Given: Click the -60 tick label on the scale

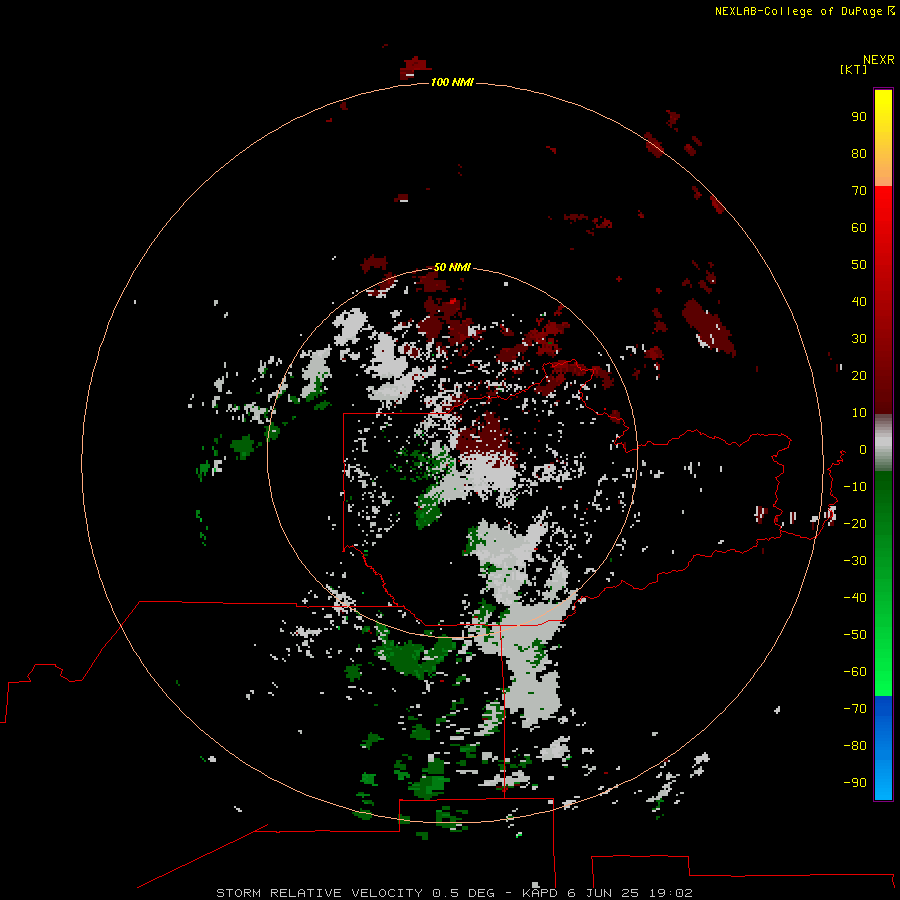Looking at the screenshot, I should point(855,672).
